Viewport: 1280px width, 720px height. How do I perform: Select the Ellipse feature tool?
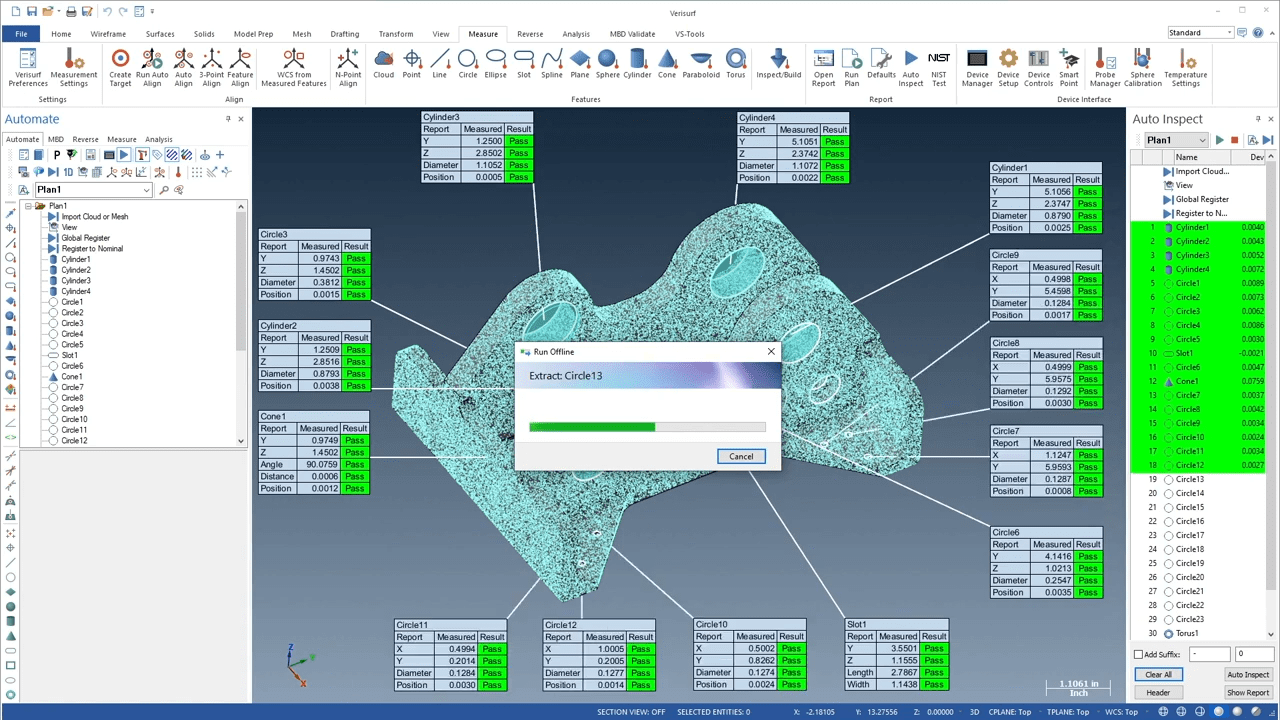(495, 64)
